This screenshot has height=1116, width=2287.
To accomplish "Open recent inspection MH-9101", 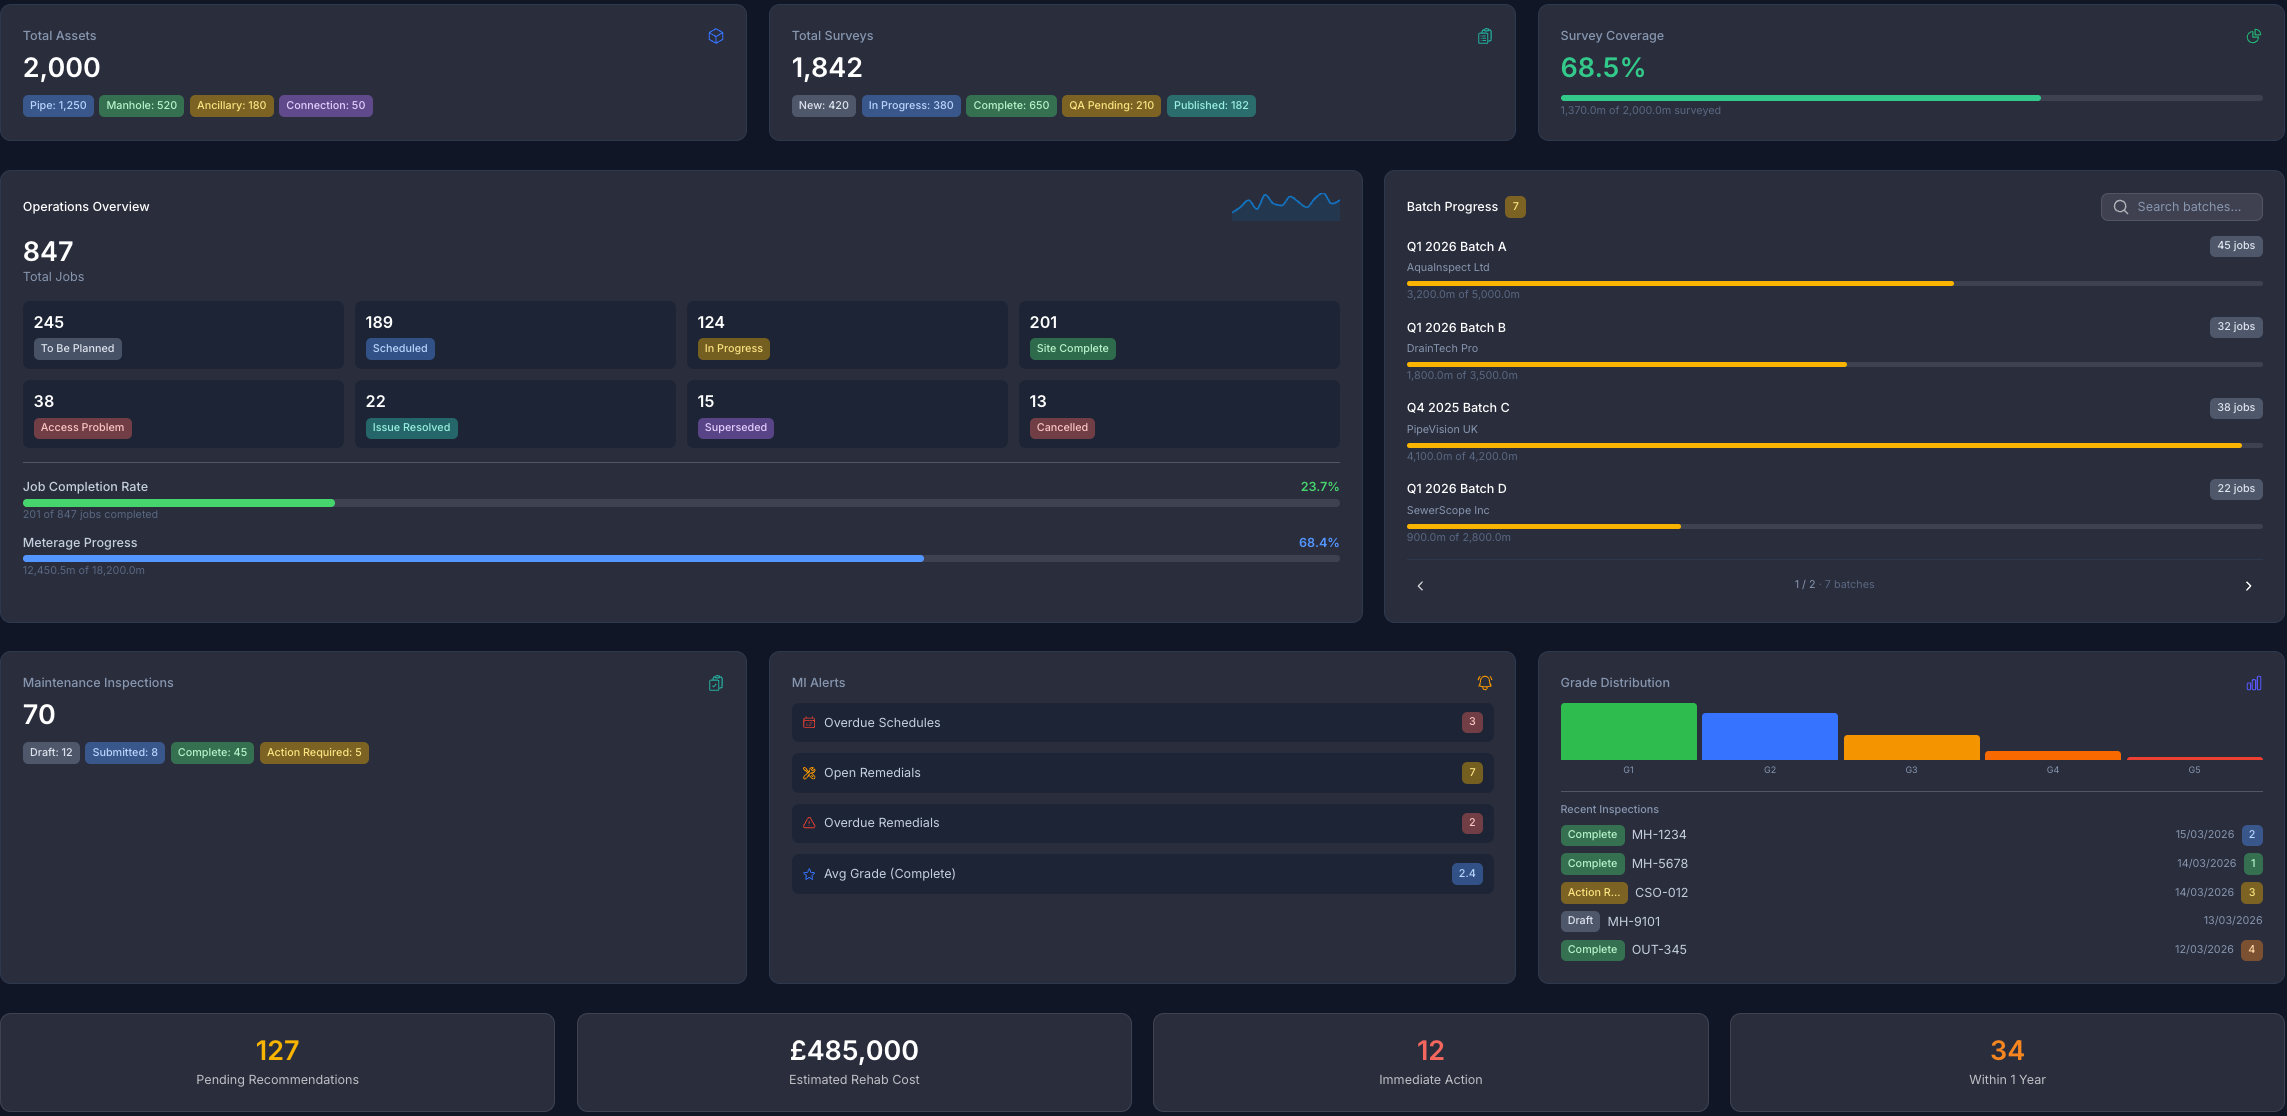I will tap(1911, 921).
